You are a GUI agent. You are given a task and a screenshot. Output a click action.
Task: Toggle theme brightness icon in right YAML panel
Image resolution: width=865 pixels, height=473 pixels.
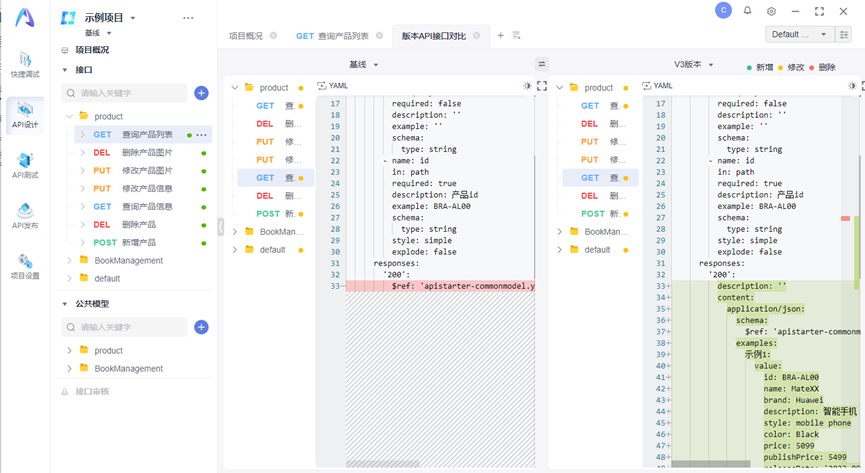[852, 86]
